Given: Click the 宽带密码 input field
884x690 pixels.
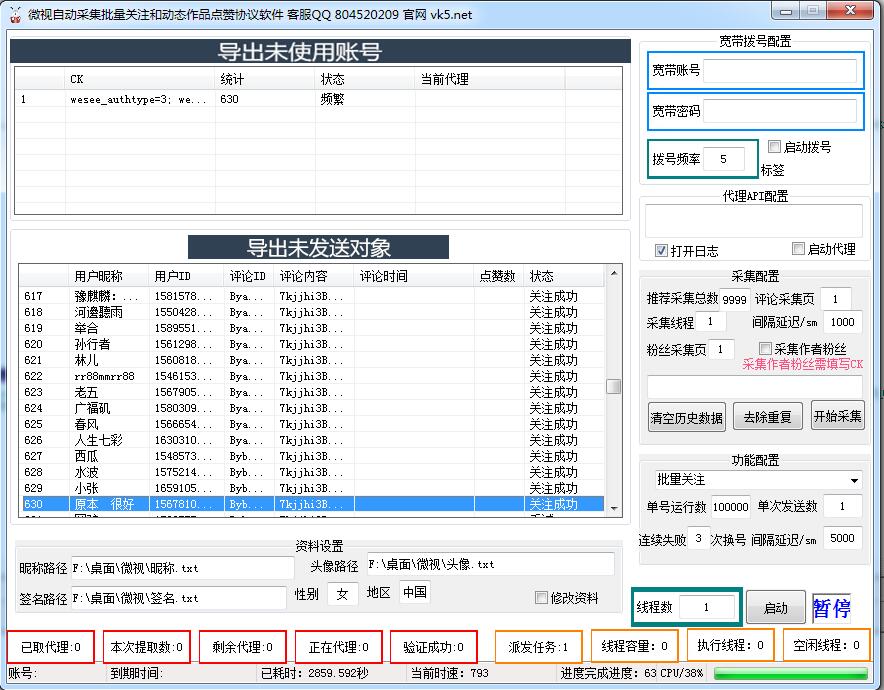Looking at the screenshot, I should 780,111.
